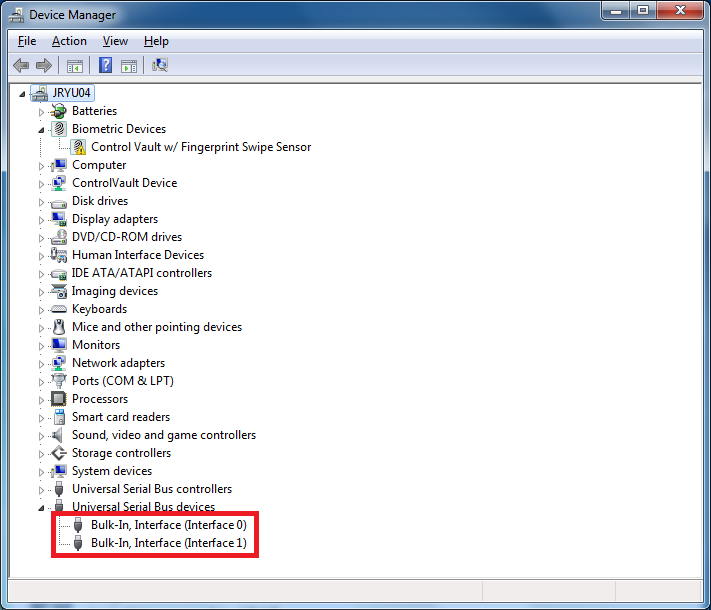
Task: Open the View menu
Action: (115, 41)
